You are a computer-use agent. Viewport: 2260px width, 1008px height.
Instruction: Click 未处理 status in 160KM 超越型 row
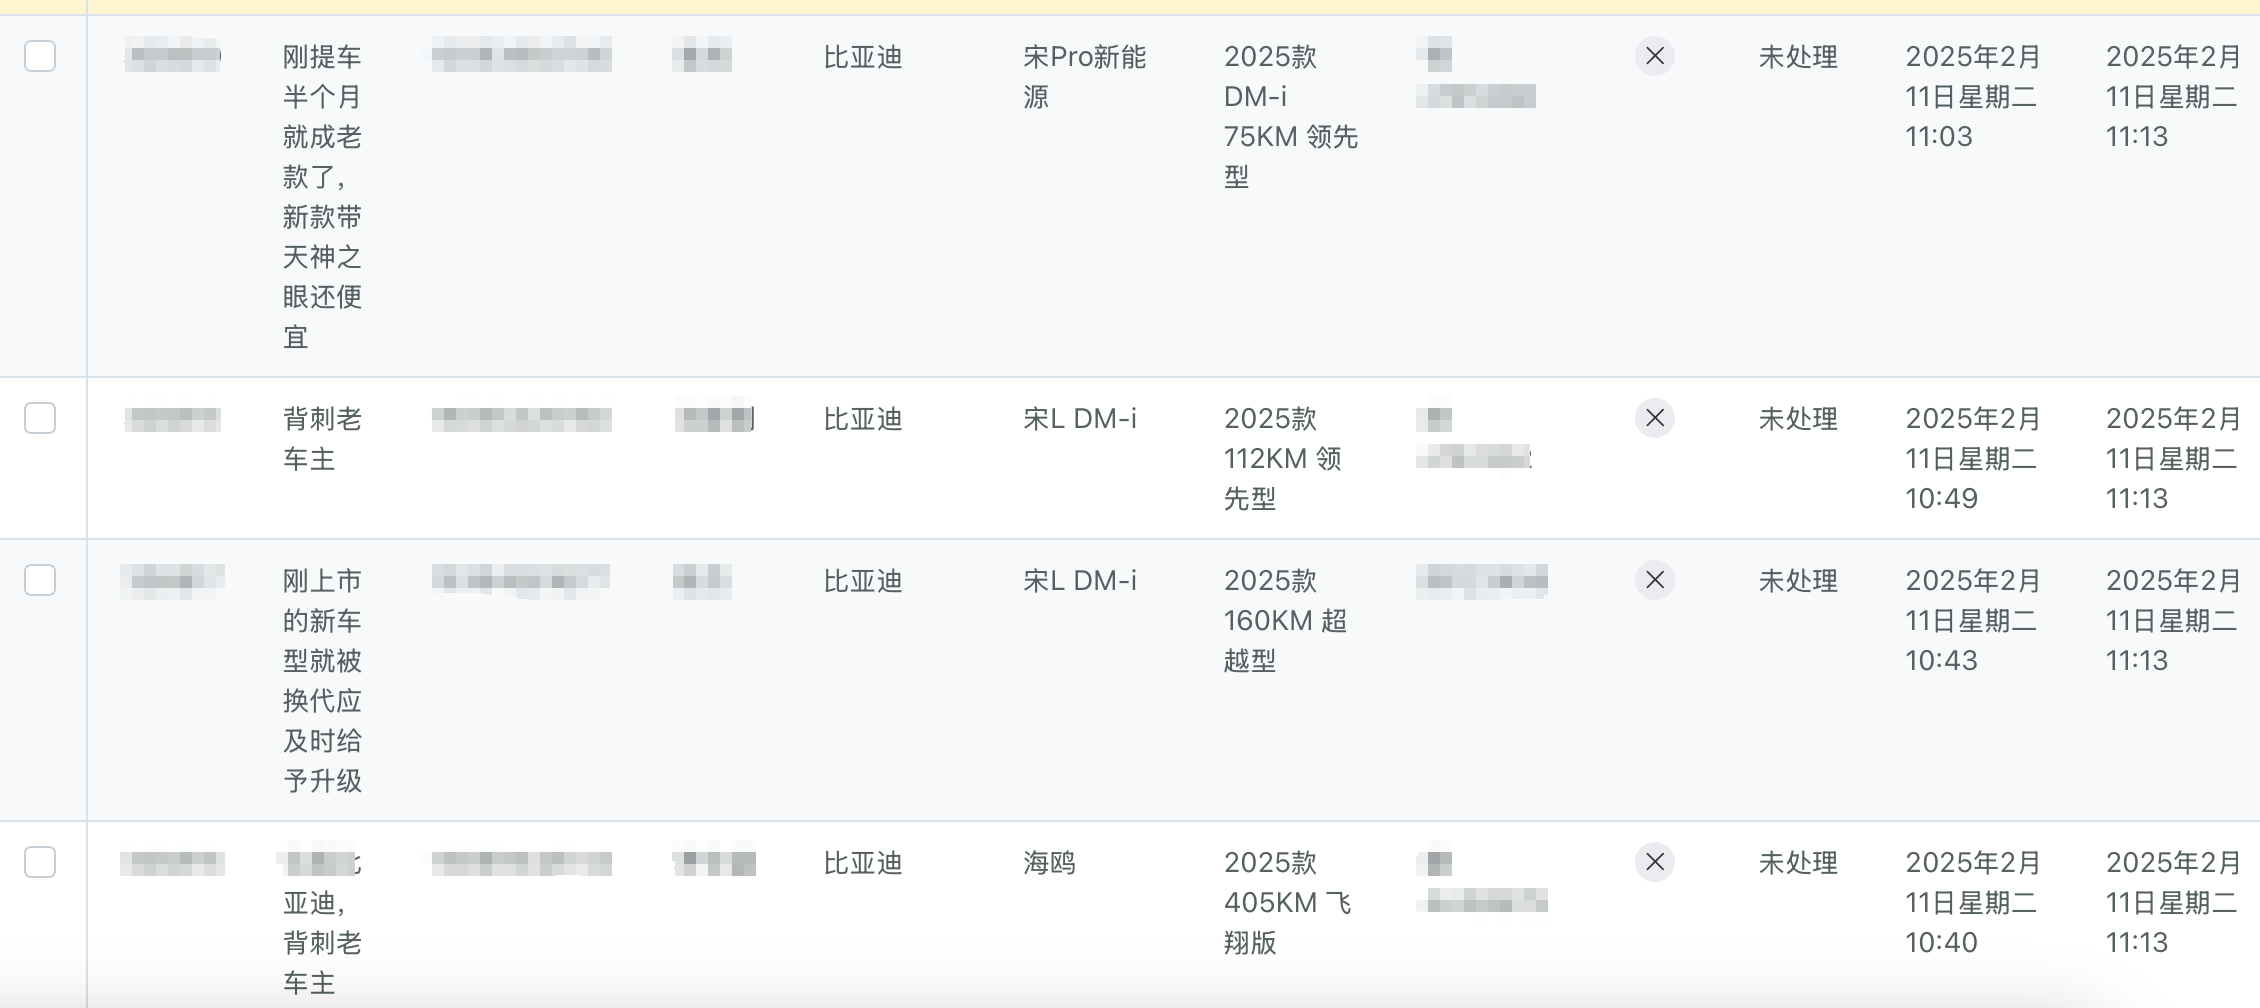[x=1798, y=581]
